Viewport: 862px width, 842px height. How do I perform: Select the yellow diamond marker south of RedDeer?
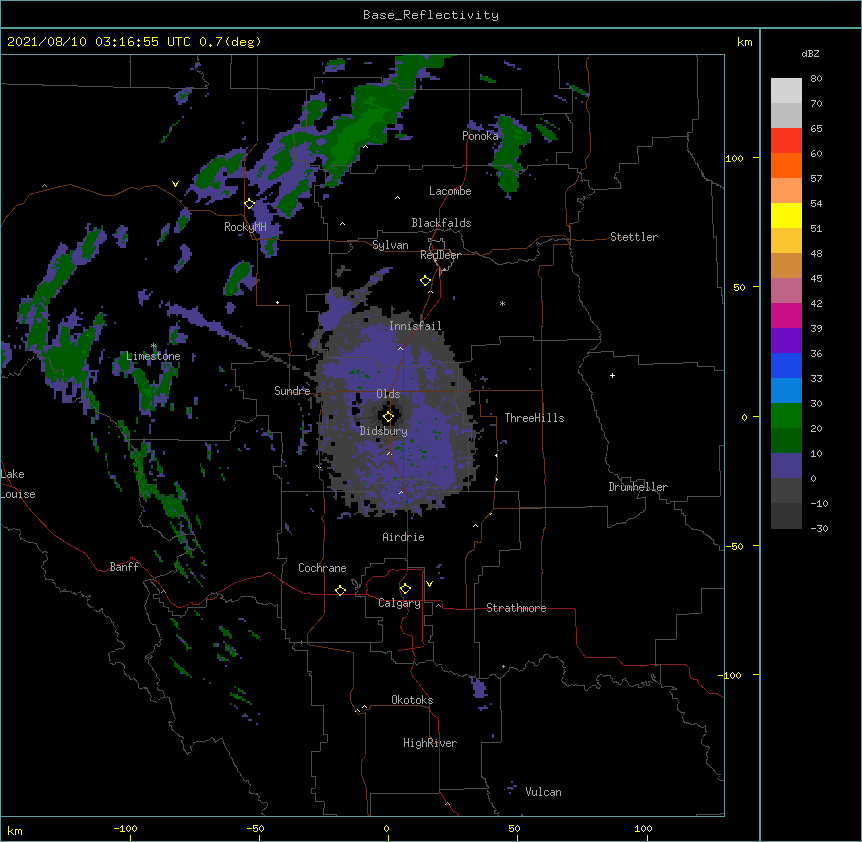426,281
